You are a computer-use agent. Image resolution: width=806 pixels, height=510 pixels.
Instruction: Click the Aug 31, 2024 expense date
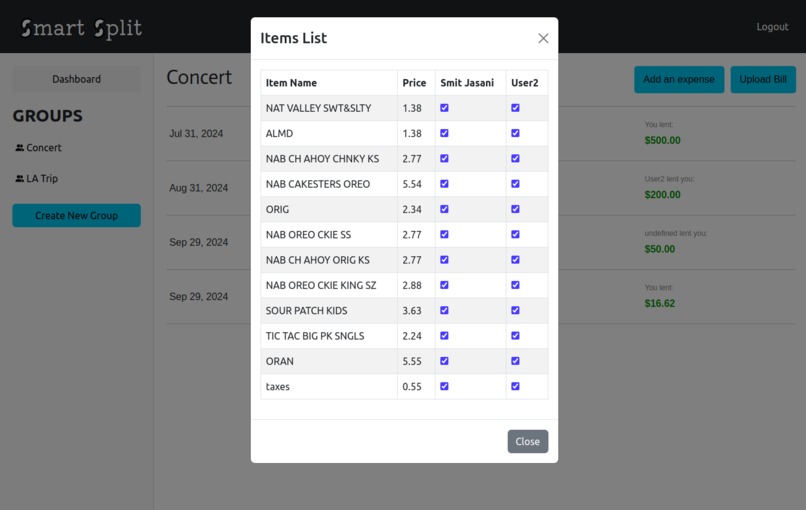click(x=198, y=188)
